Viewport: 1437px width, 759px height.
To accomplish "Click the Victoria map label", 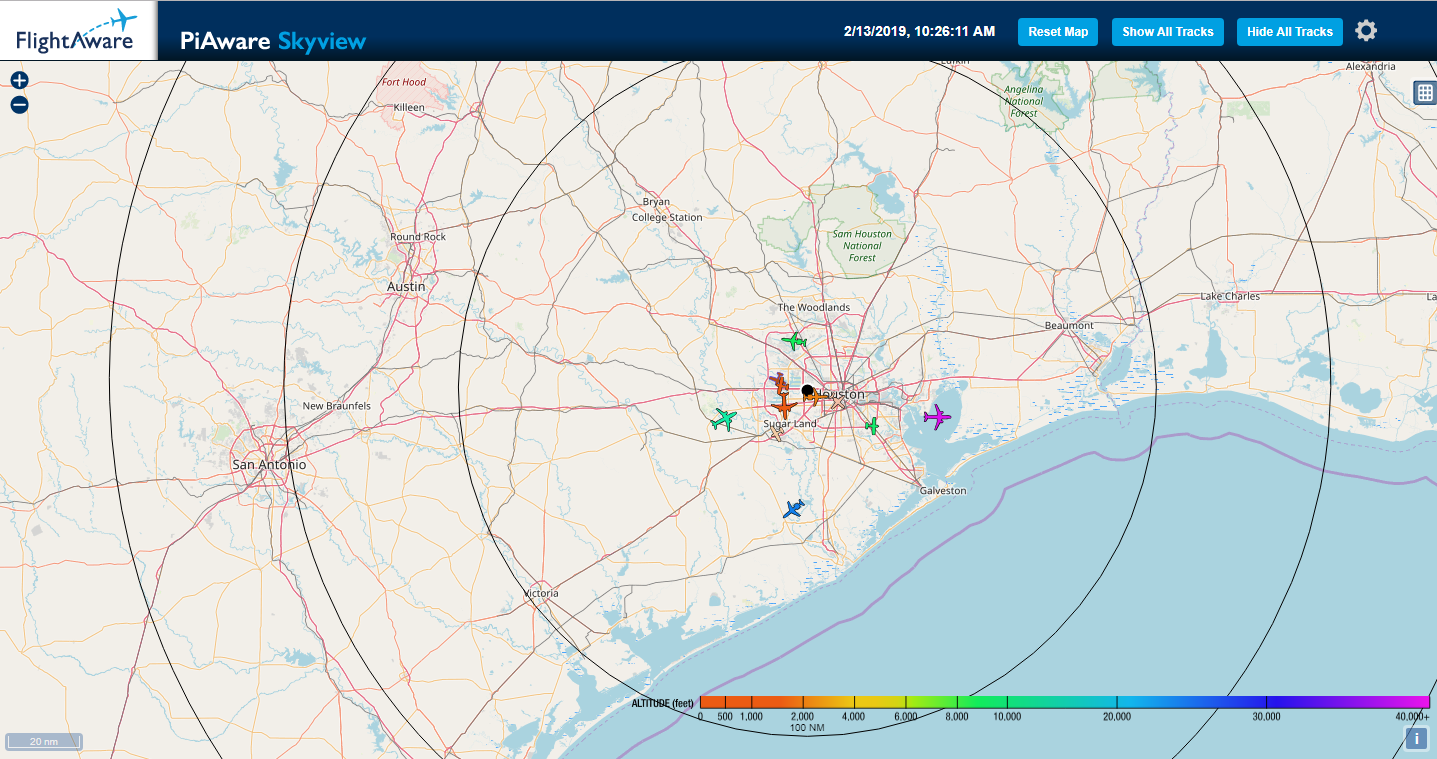I will coord(541,593).
